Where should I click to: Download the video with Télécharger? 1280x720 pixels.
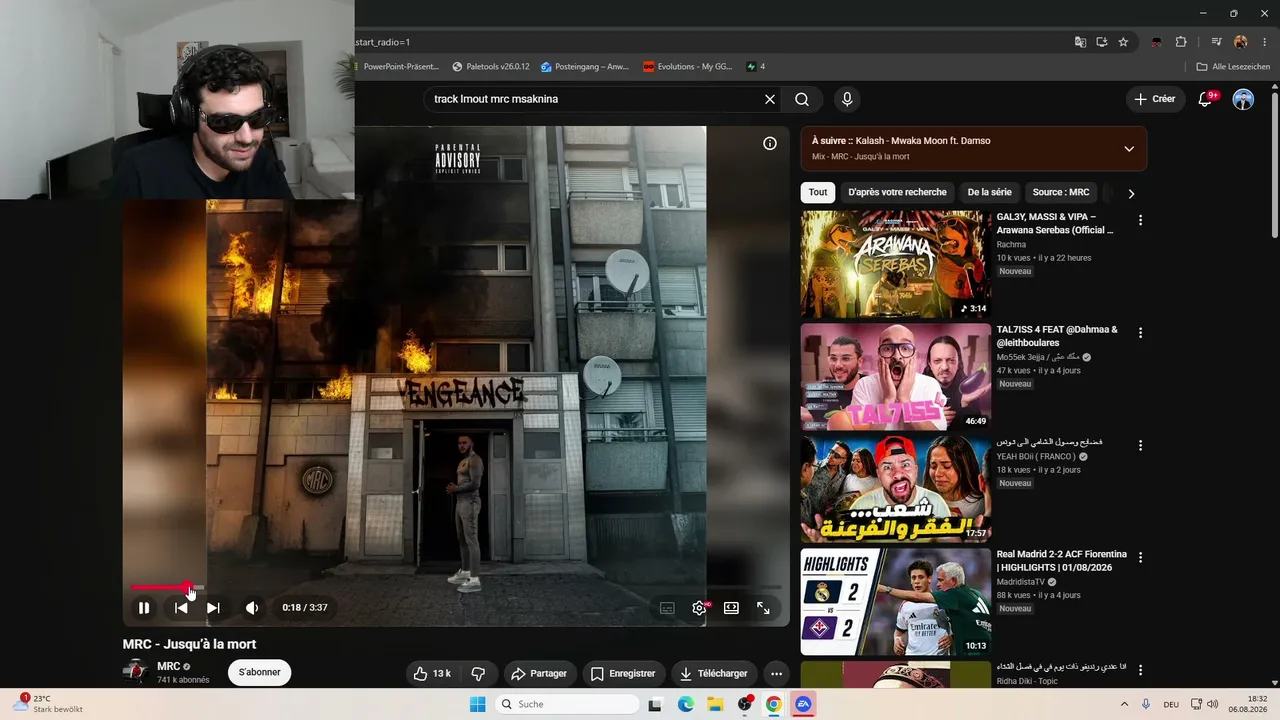click(714, 673)
